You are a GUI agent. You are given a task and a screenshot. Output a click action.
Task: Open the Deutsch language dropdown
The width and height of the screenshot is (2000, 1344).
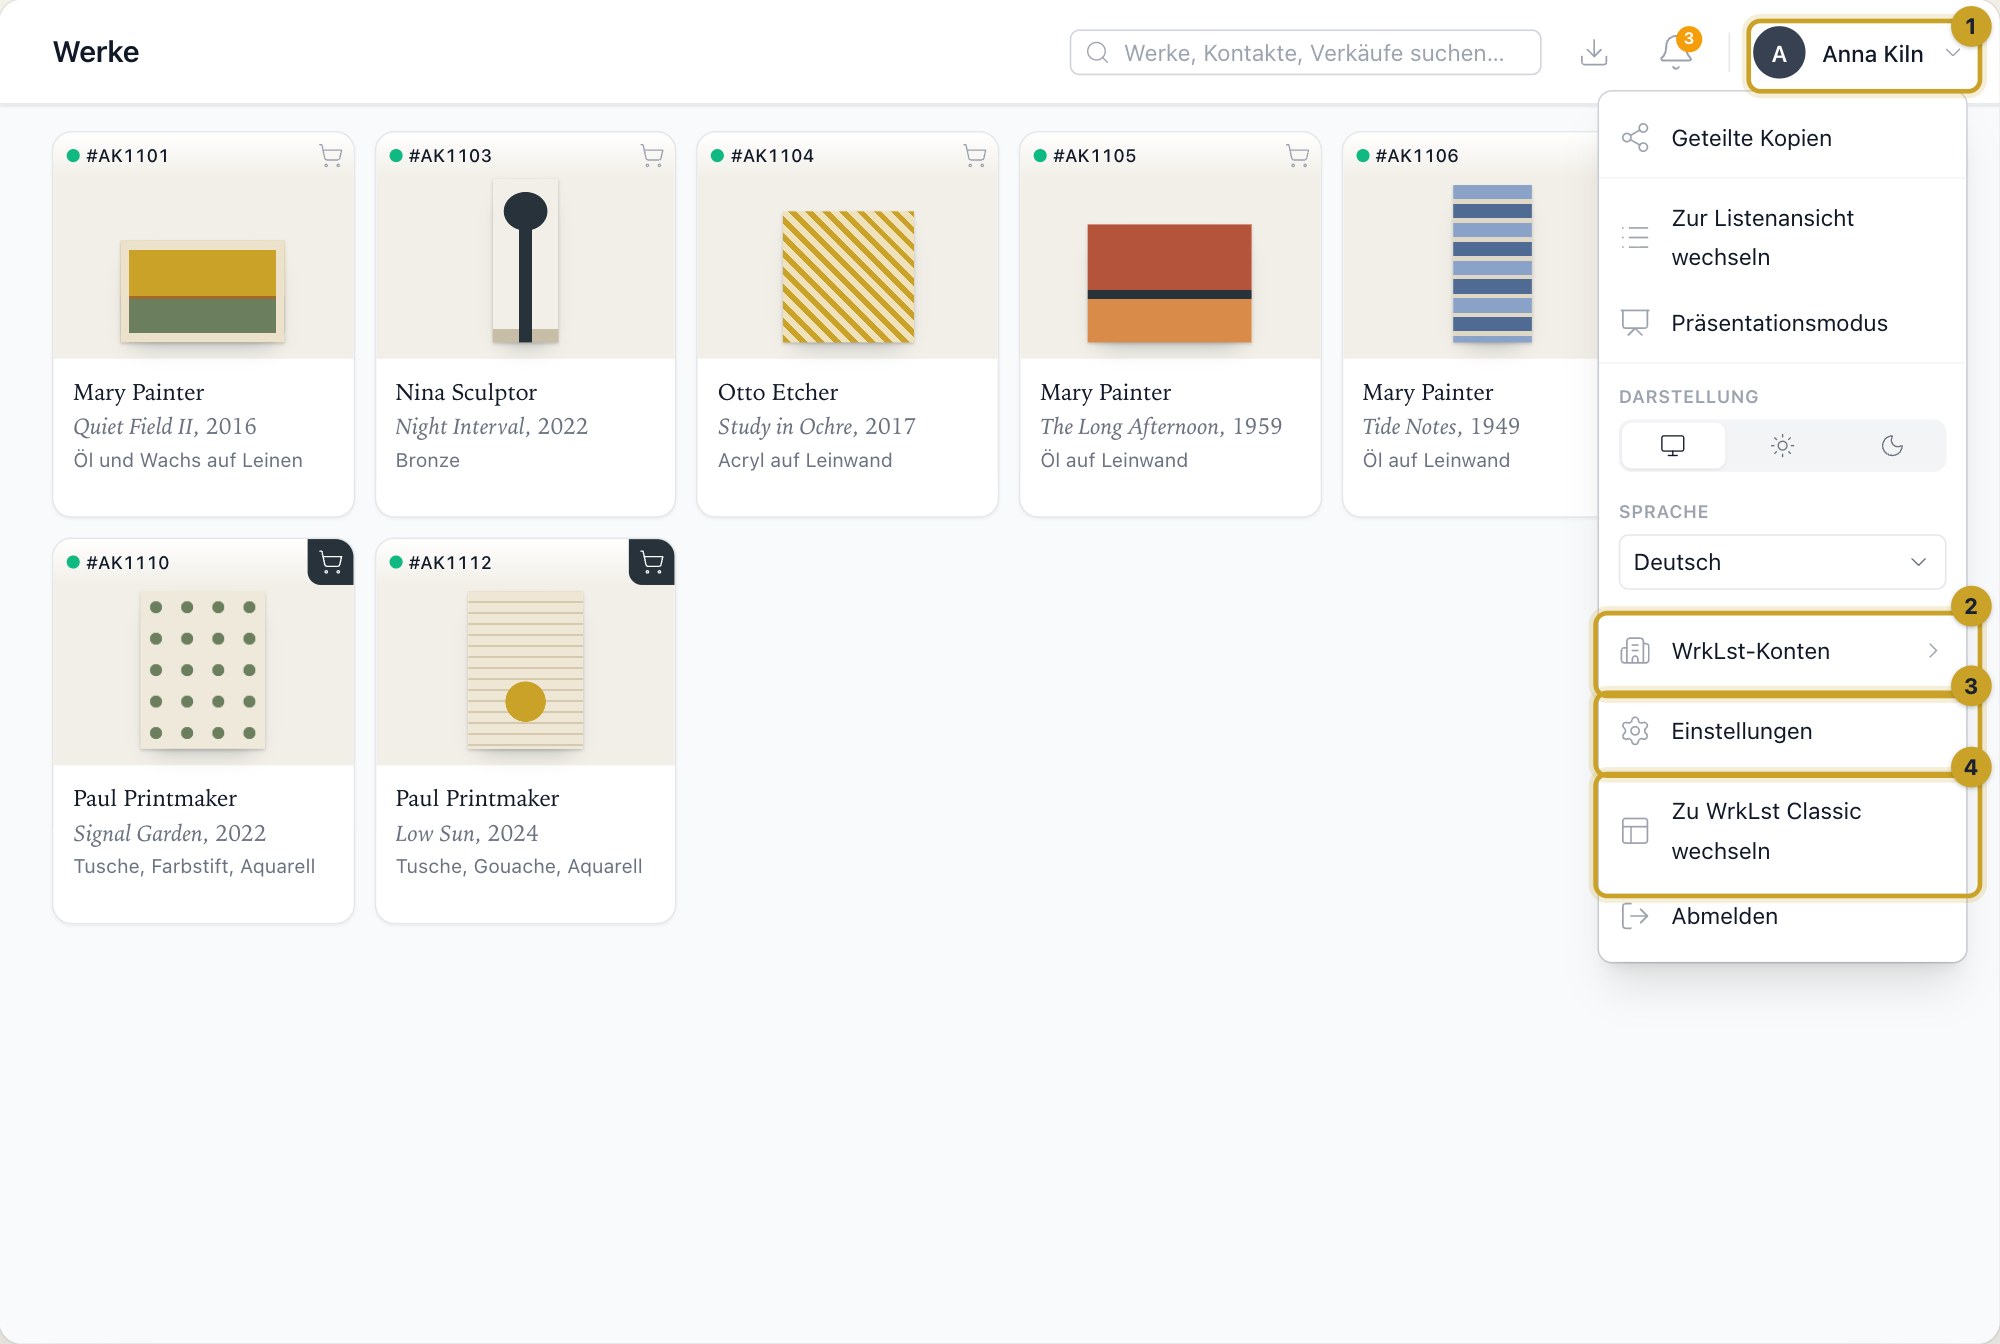pyautogui.click(x=1782, y=562)
